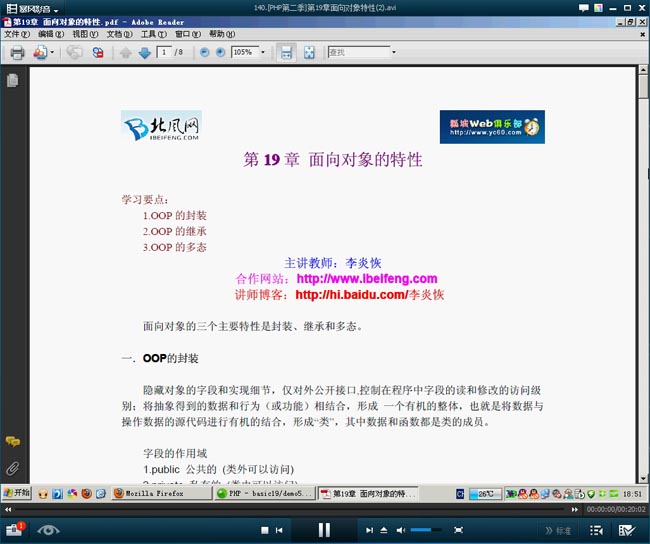Zoom in with the plus button
Viewport: 650px width, 544px height.
(x=221, y=52)
